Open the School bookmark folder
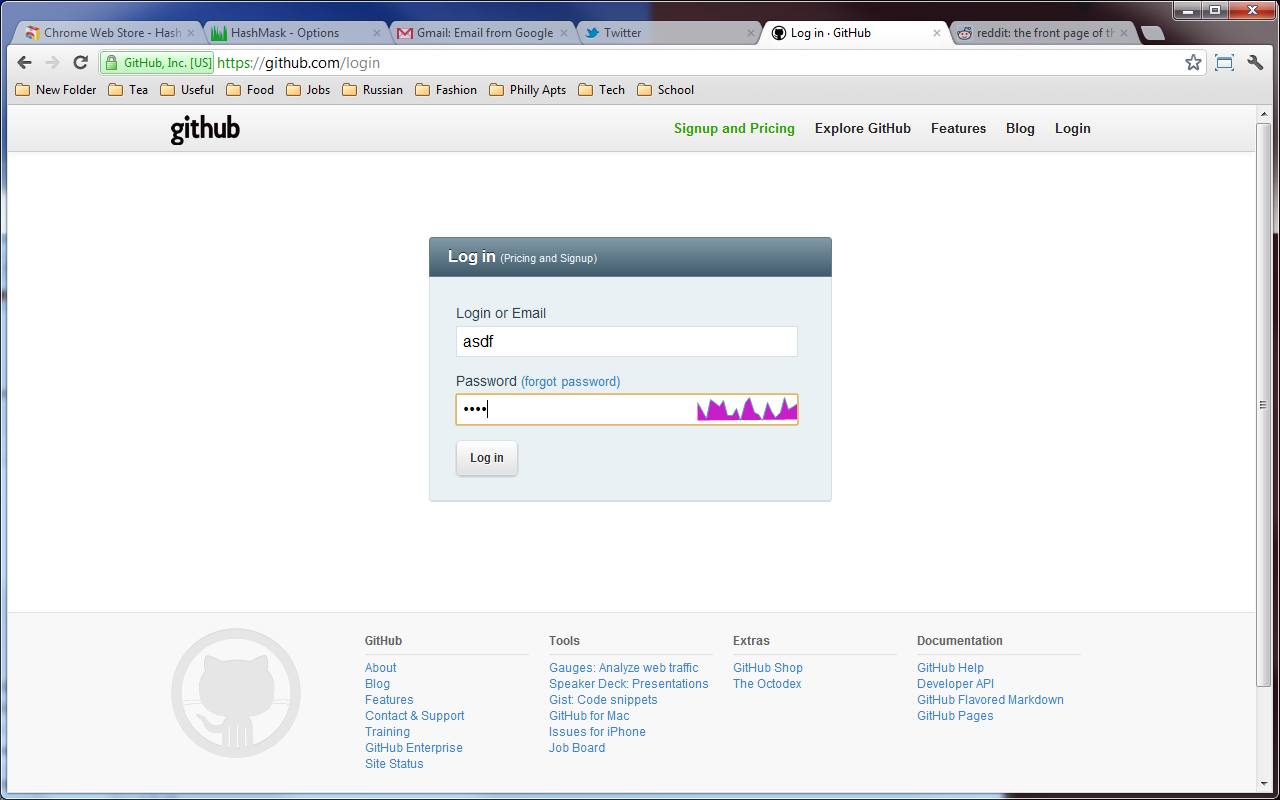Image resolution: width=1280 pixels, height=800 pixels. pyautogui.click(x=665, y=90)
